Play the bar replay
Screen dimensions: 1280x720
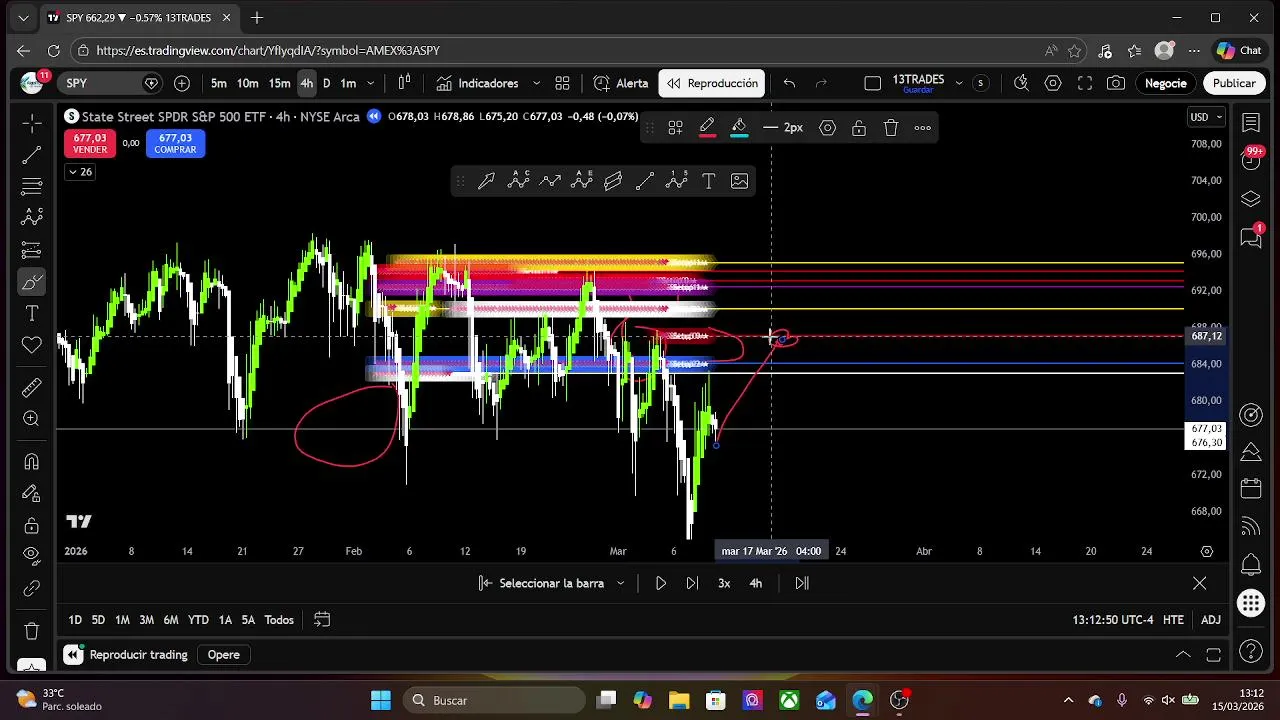(660, 583)
